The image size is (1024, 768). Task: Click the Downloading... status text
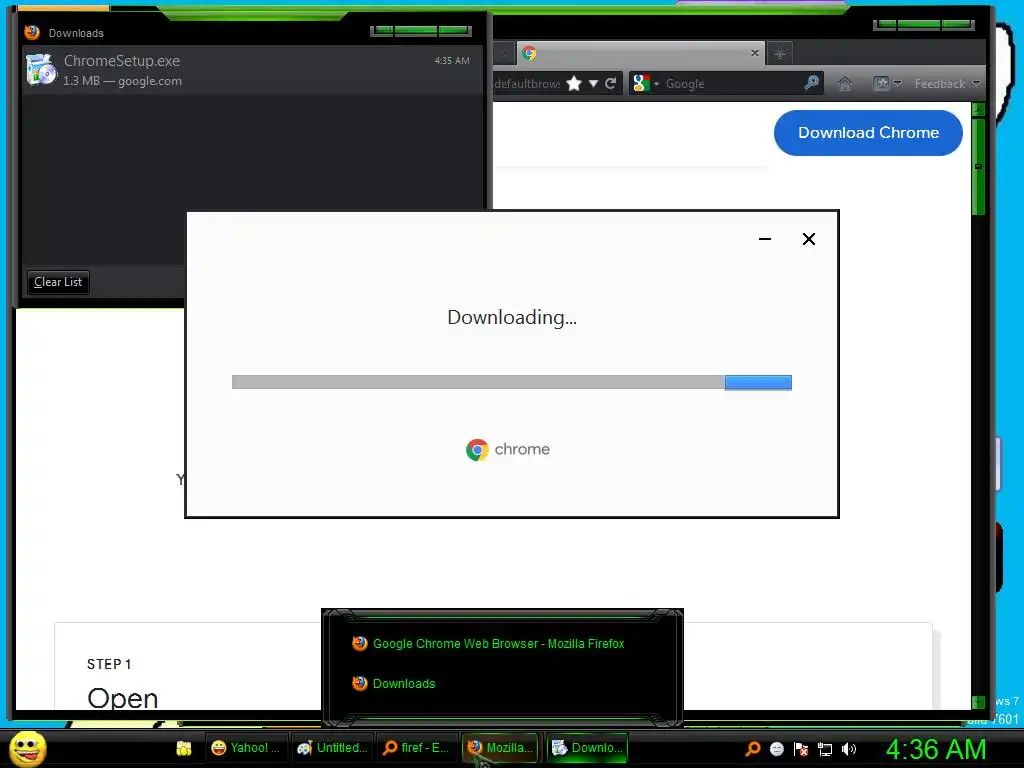coord(512,317)
